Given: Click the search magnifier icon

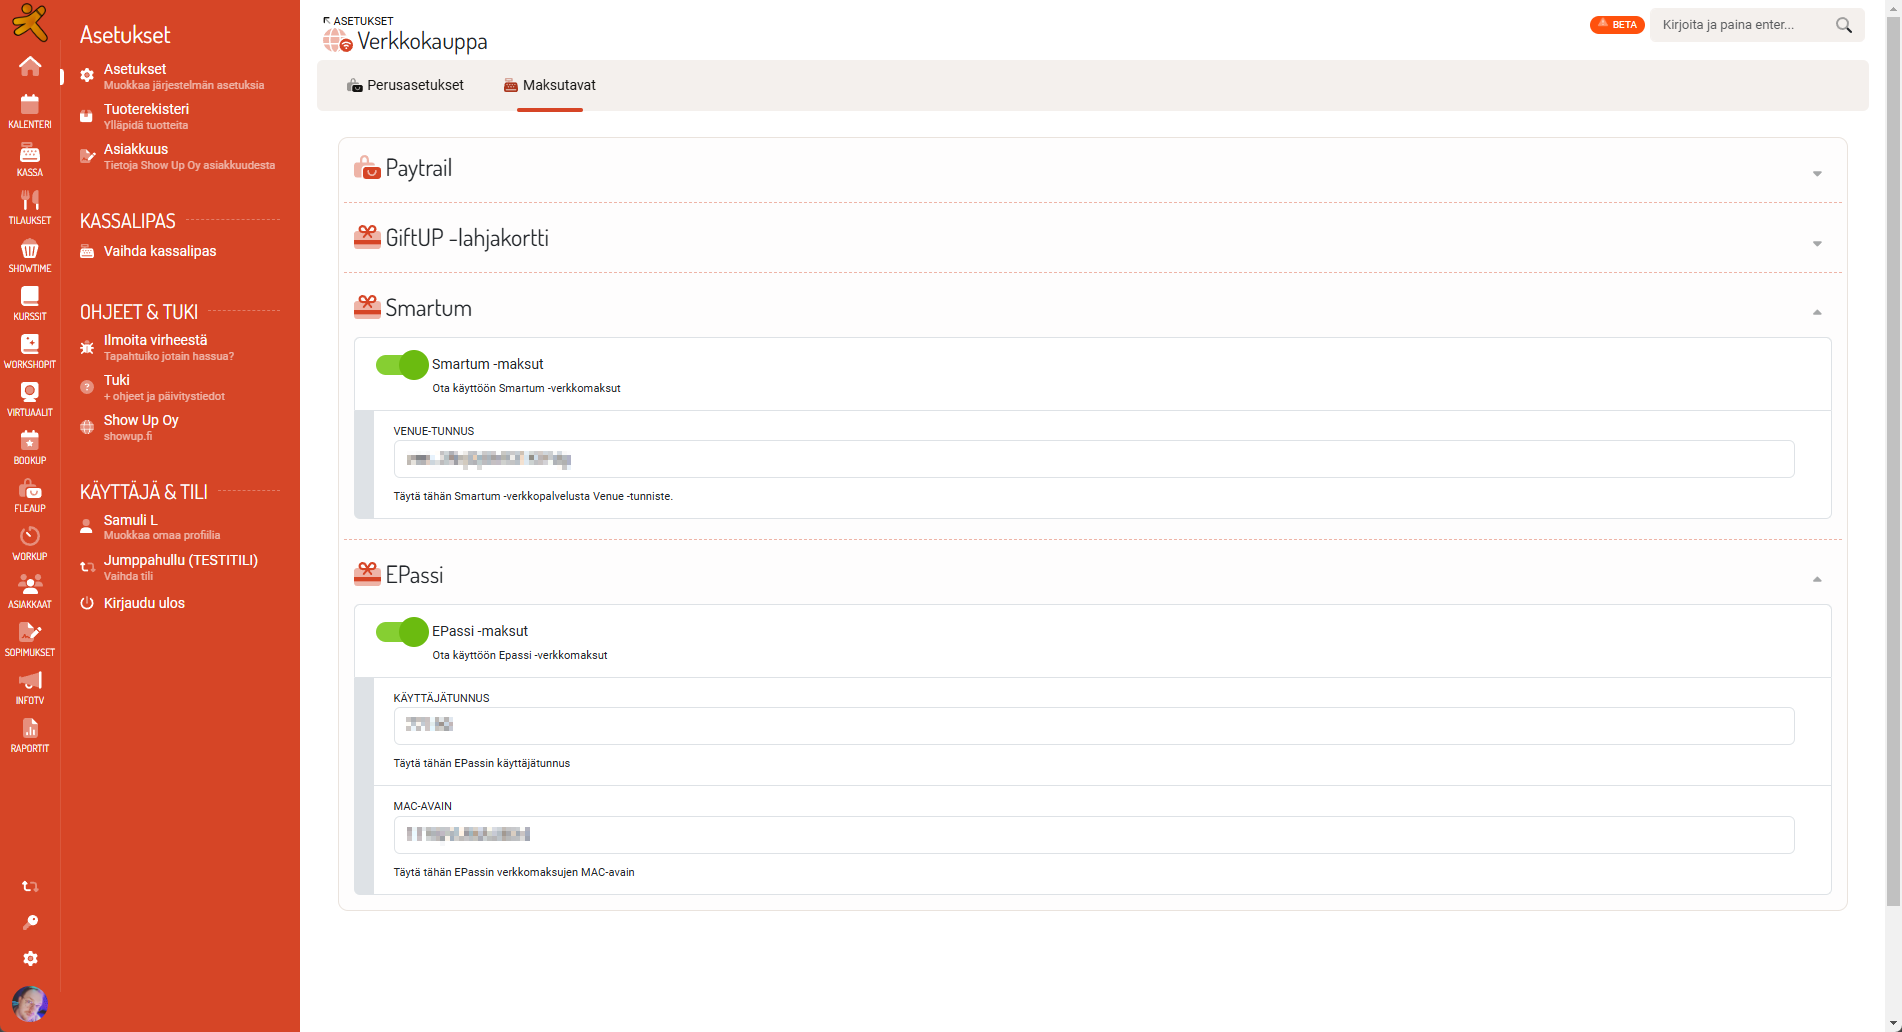Looking at the screenshot, I should point(1843,25).
